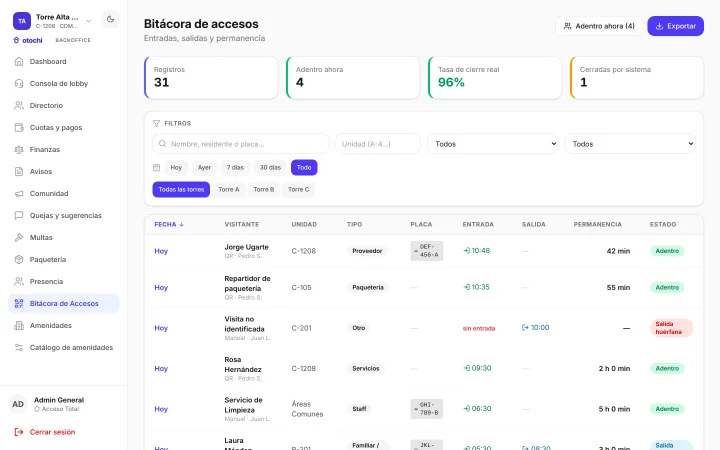Open the Rosa Hernández visitor row
This screenshot has height=450, width=720.
(x=423, y=369)
